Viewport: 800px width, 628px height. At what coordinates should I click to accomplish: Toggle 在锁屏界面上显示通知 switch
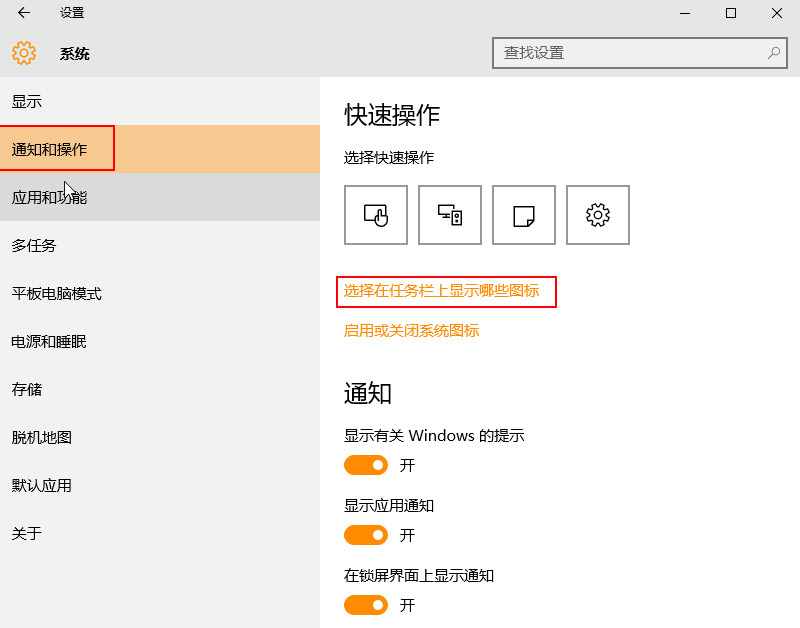pyautogui.click(x=366, y=605)
